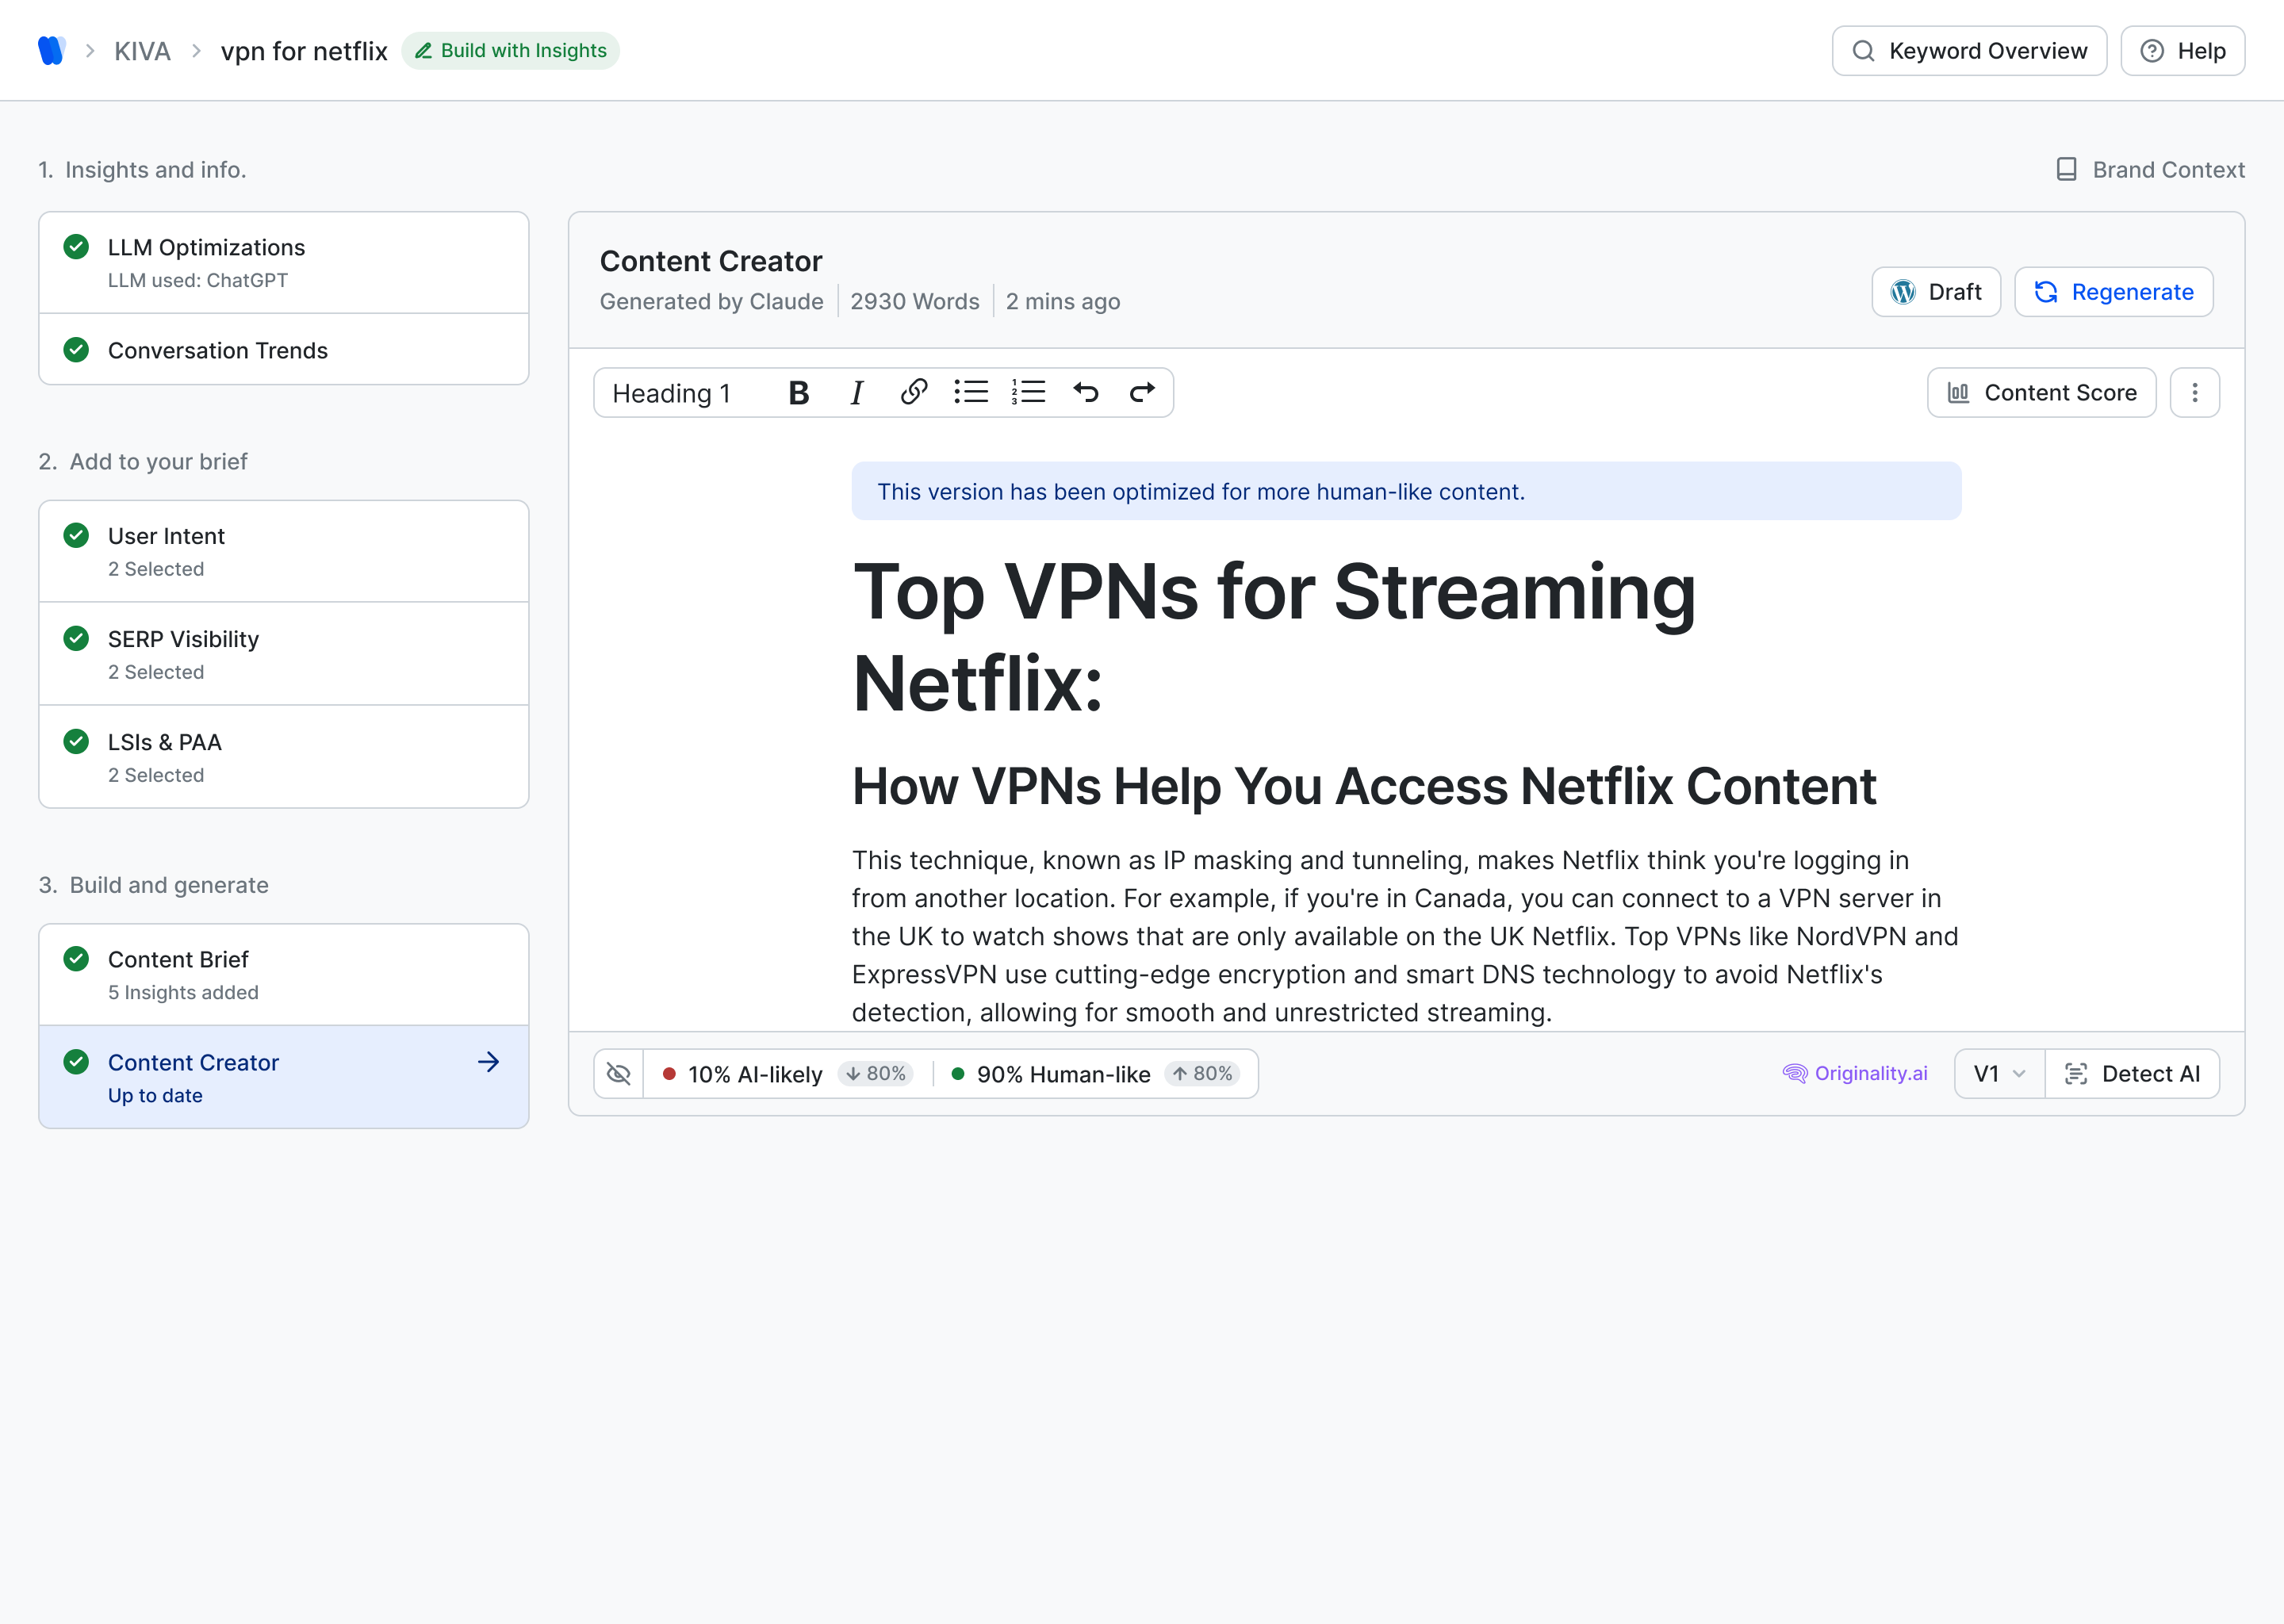Click the 'Top VPNs for Streaming Netflix' heading
Viewport: 2284px width, 1624px height.
coord(1274,637)
